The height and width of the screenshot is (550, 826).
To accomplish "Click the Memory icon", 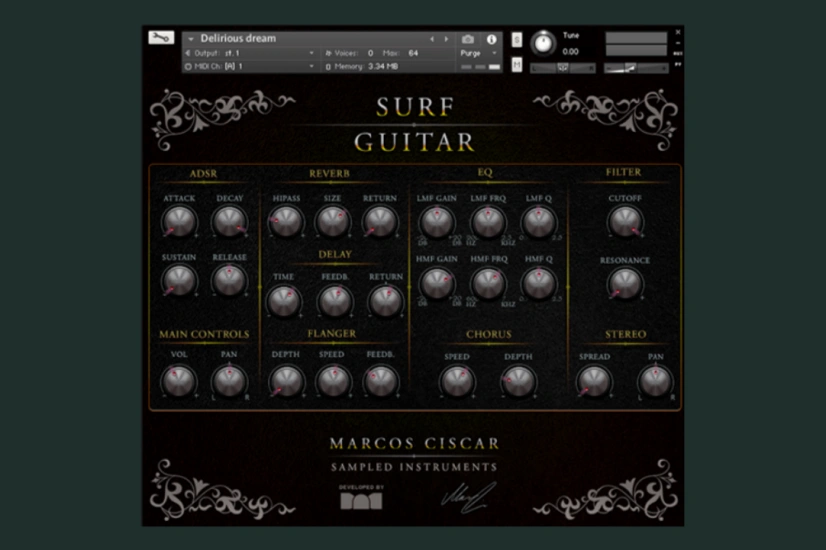I will coord(328,67).
